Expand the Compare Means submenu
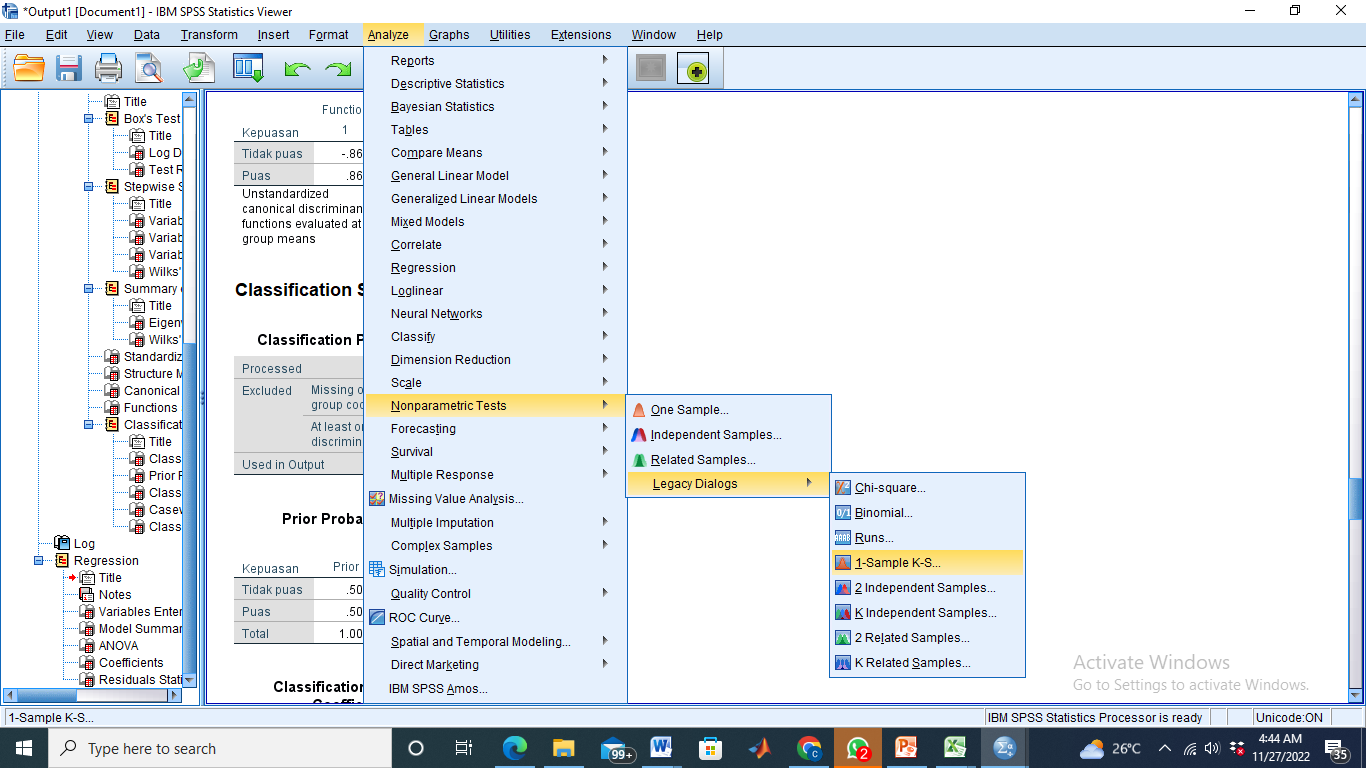Viewport: 1366px width, 768px height. click(x=436, y=153)
